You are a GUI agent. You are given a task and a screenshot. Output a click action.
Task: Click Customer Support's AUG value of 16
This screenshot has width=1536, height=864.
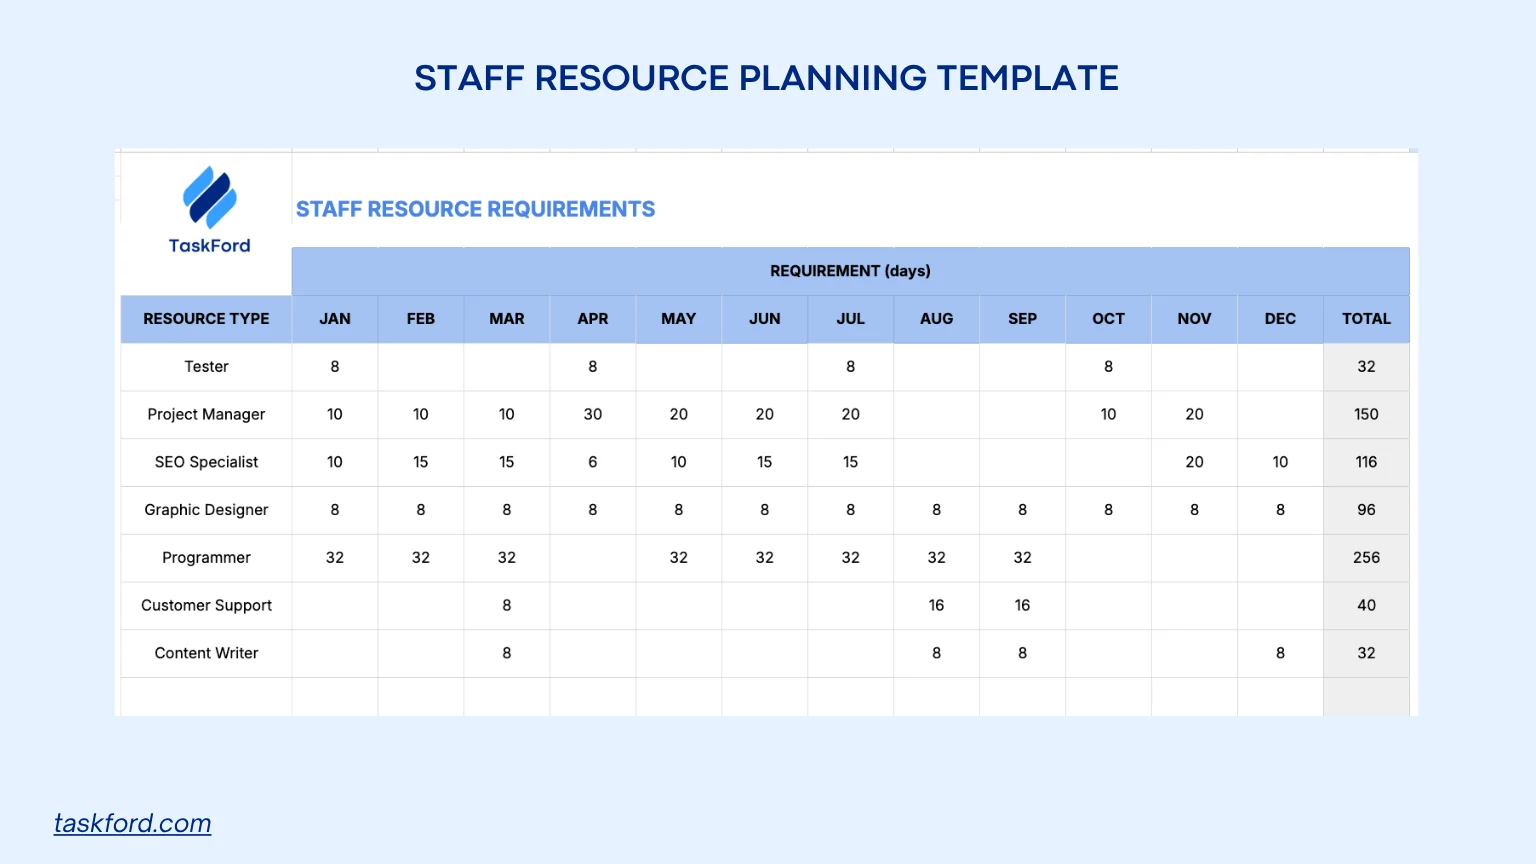pyautogui.click(x=937, y=605)
